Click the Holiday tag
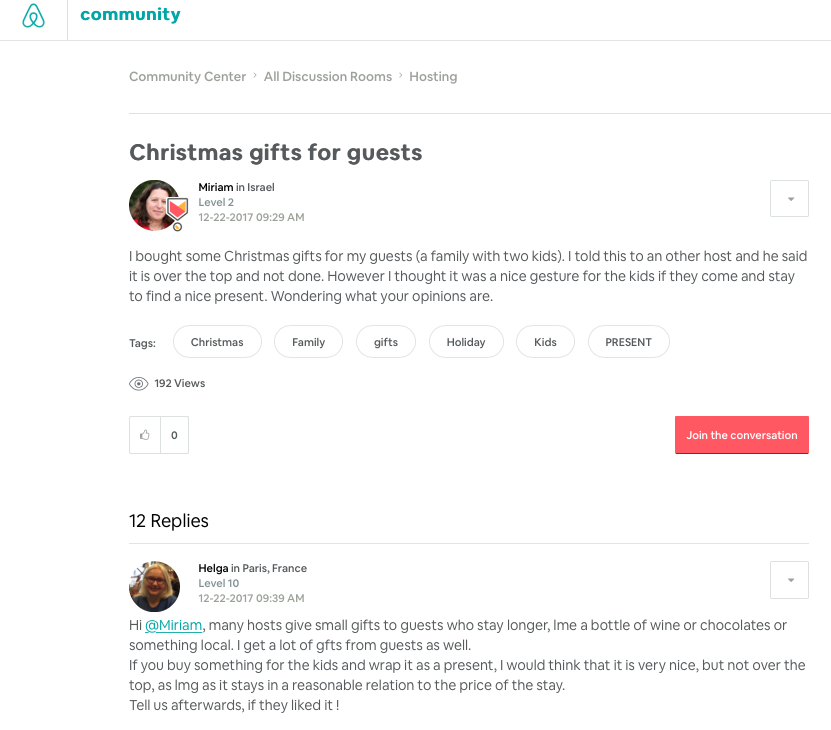Image resolution: width=831 pixels, height=730 pixels. click(466, 342)
